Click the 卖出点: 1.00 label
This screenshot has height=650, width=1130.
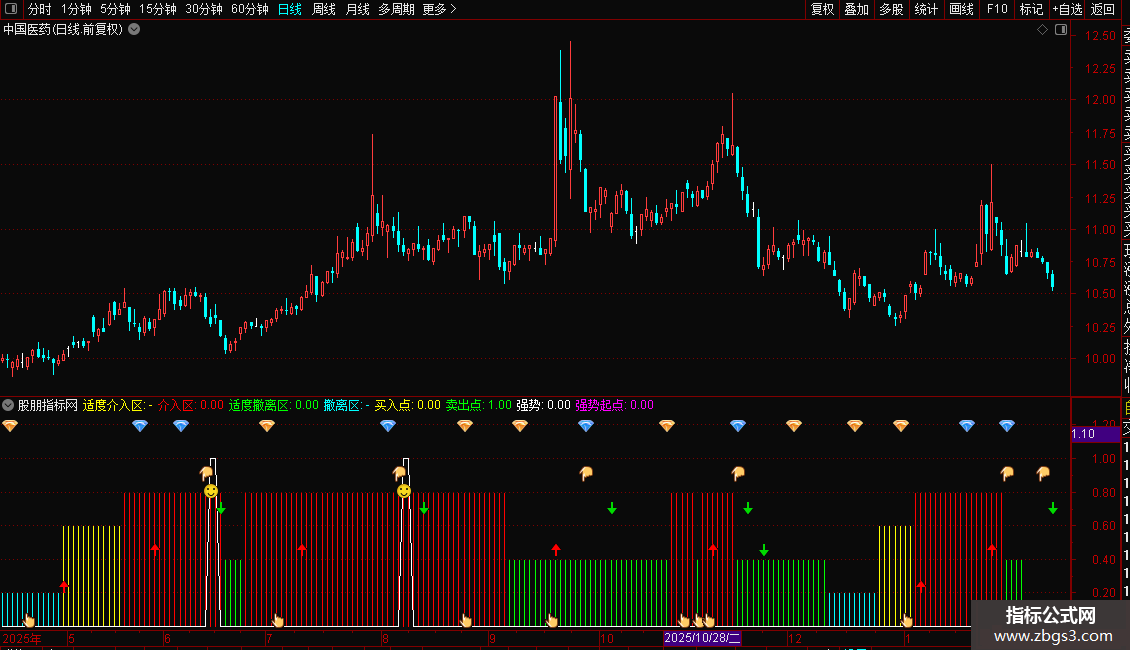[479, 405]
